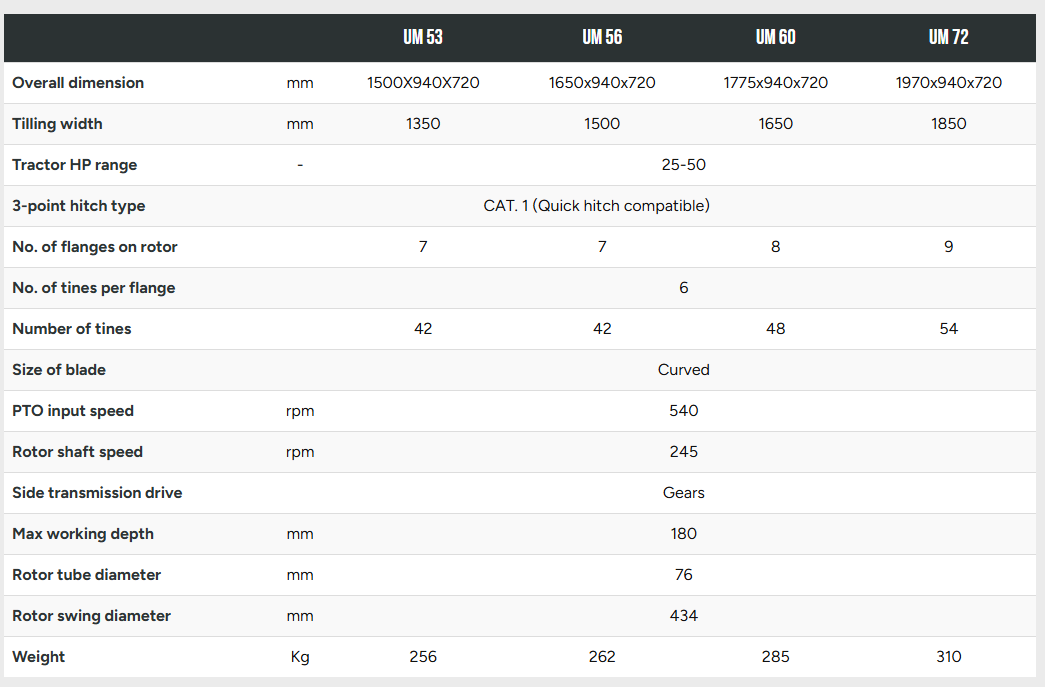This screenshot has height=687, width=1045.
Task: Click the Rotor shaft speed label
Action: click(77, 452)
